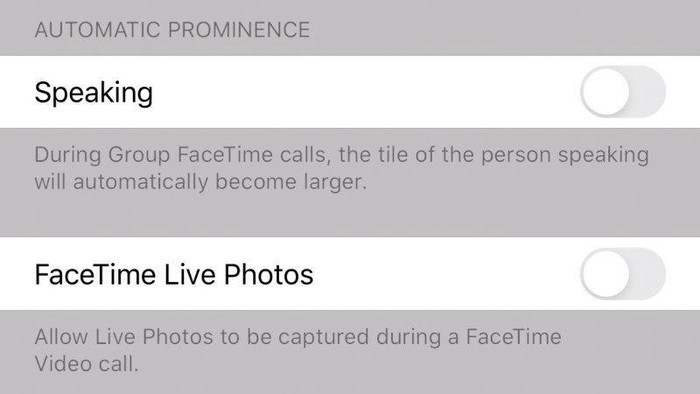Click "will automatically become larger" footer line
Image resolution: width=700 pixels, height=394 pixels.
pyautogui.click(x=201, y=182)
